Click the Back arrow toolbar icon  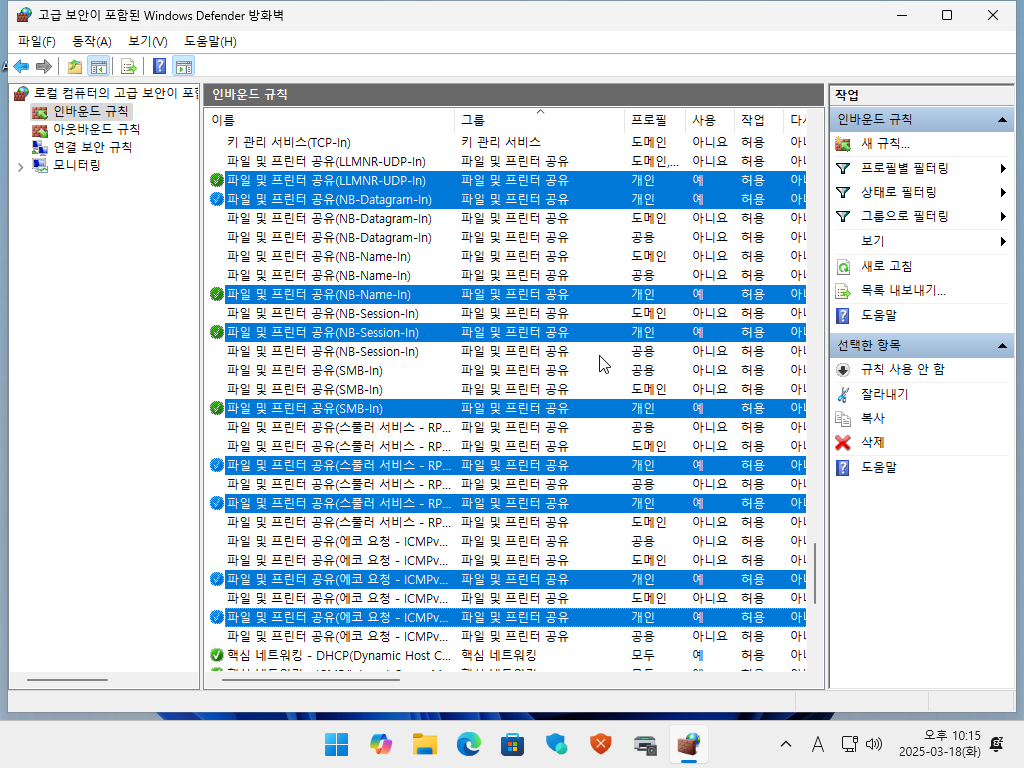coord(21,66)
